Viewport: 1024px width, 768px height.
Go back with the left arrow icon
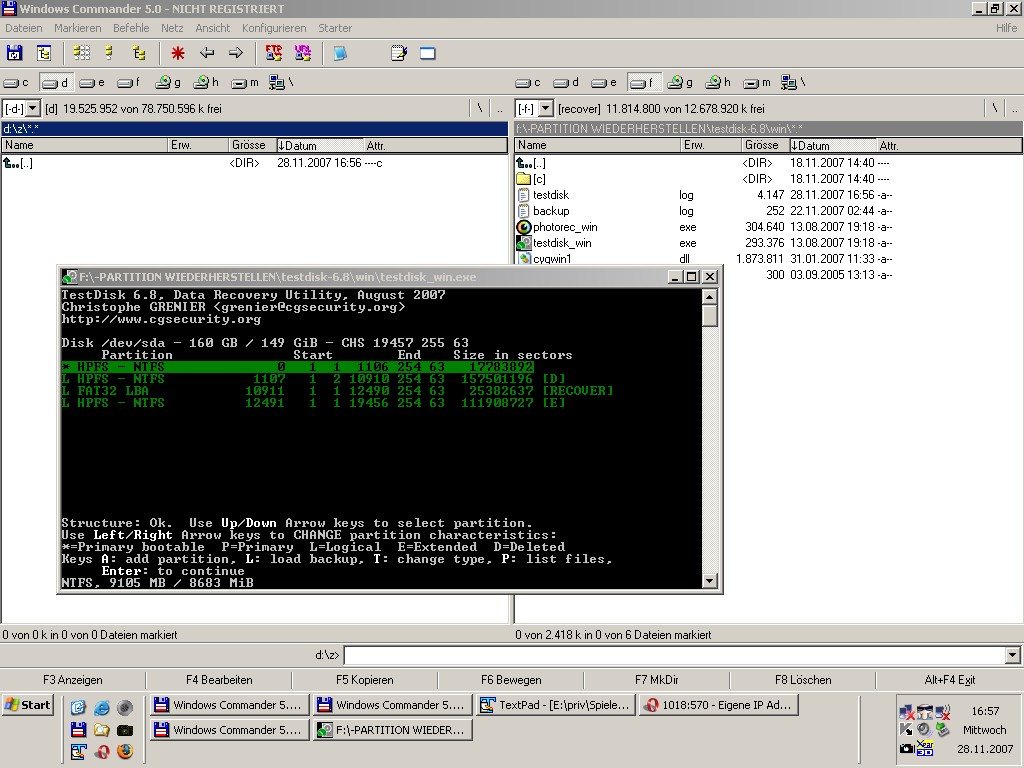[x=207, y=53]
